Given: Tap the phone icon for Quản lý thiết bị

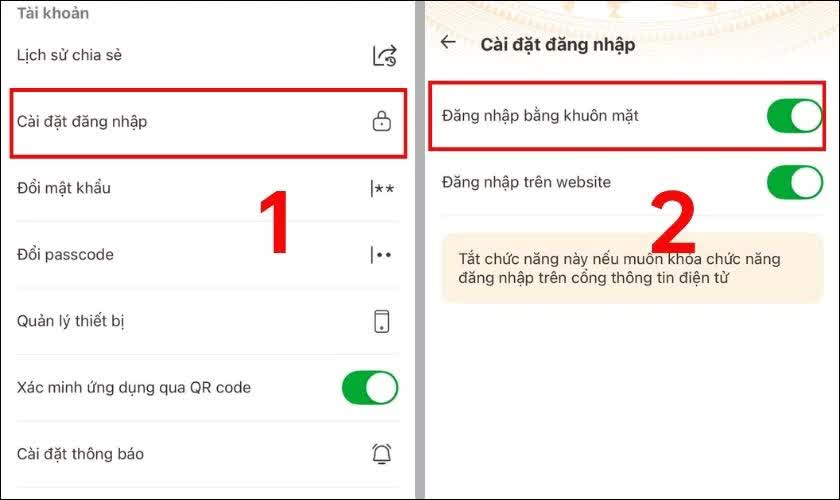Looking at the screenshot, I should [x=381, y=322].
